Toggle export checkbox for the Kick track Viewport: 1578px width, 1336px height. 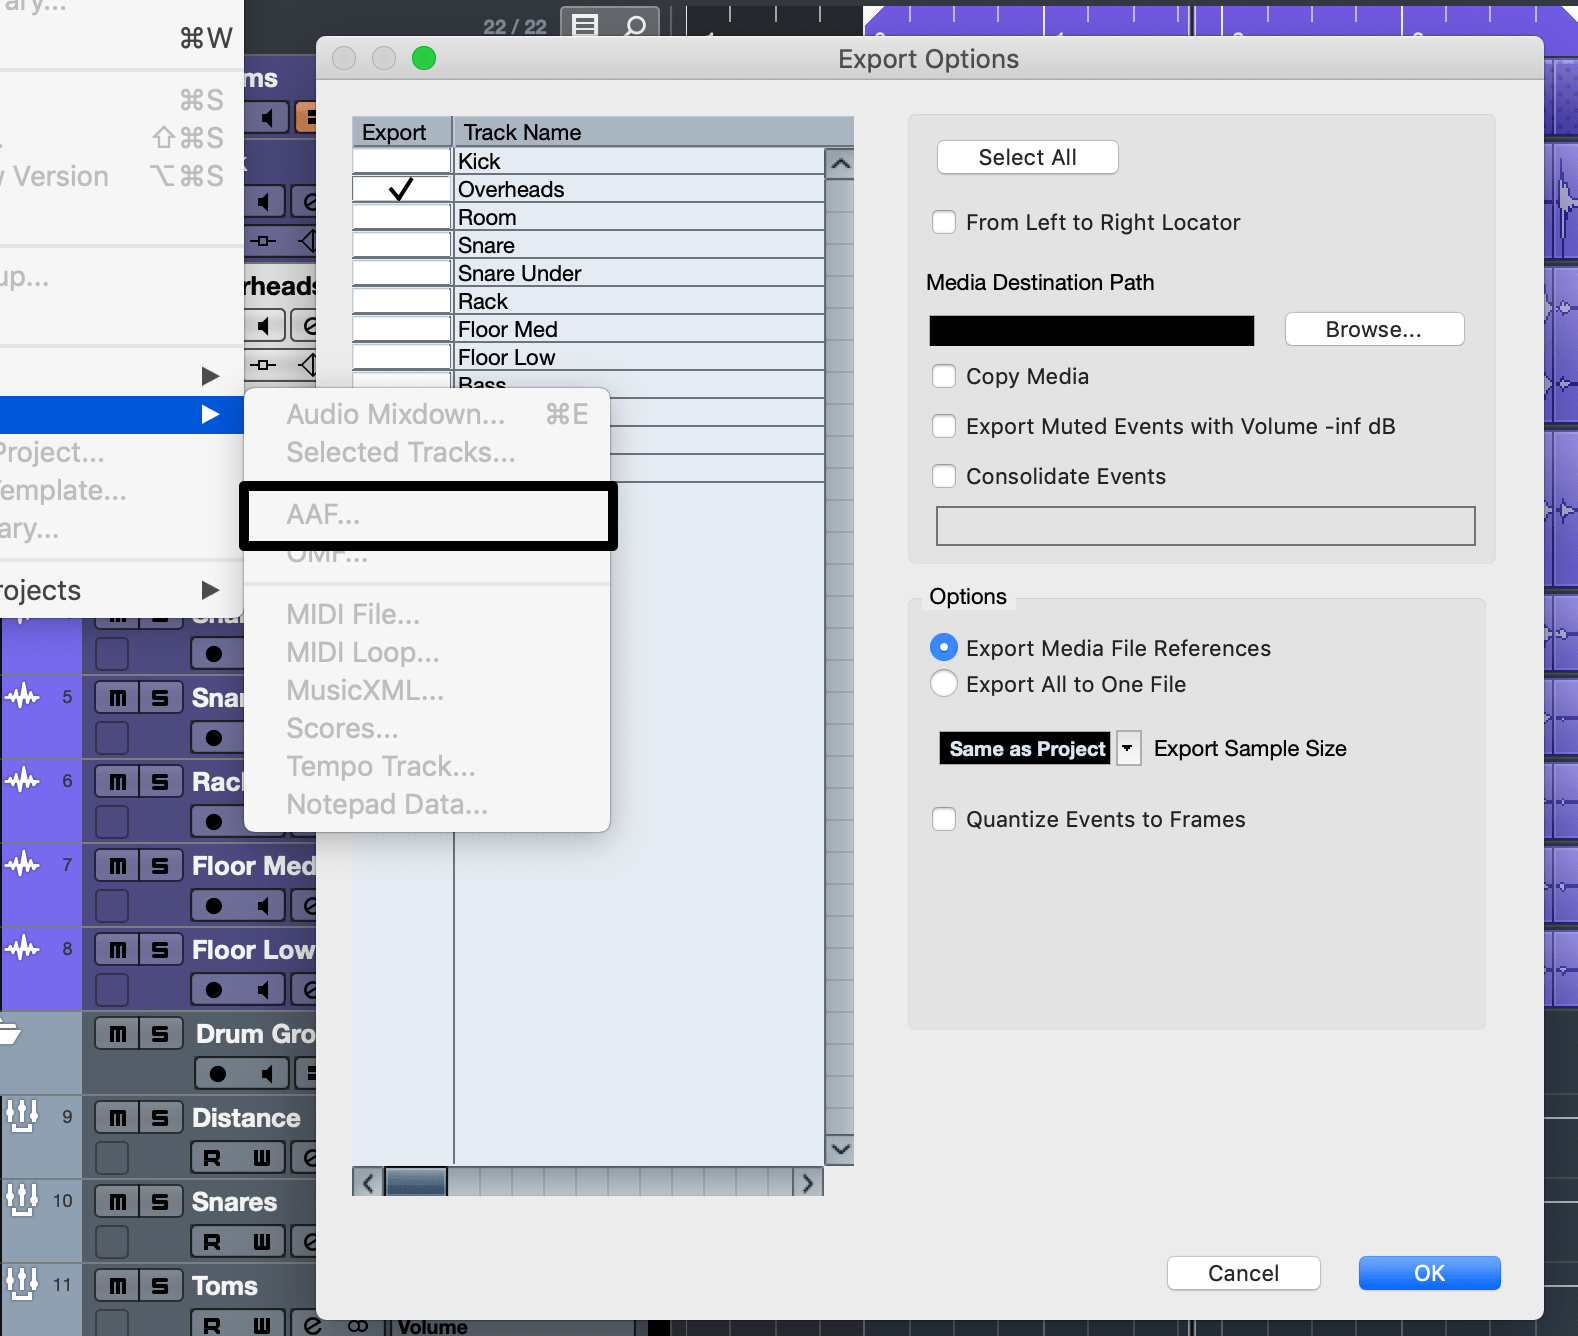point(401,161)
